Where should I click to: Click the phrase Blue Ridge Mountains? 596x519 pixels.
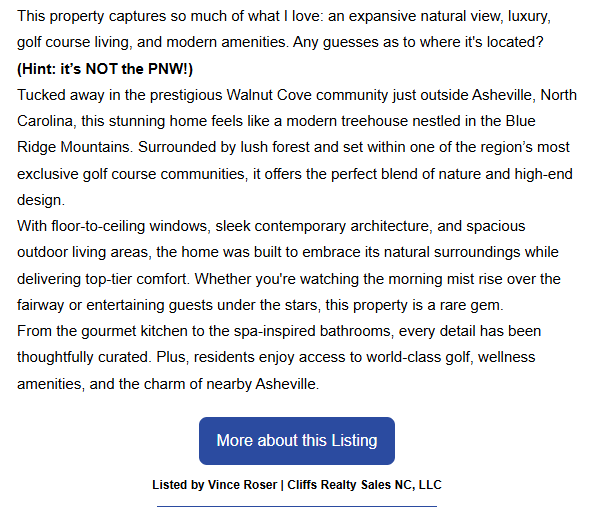click(x=276, y=134)
